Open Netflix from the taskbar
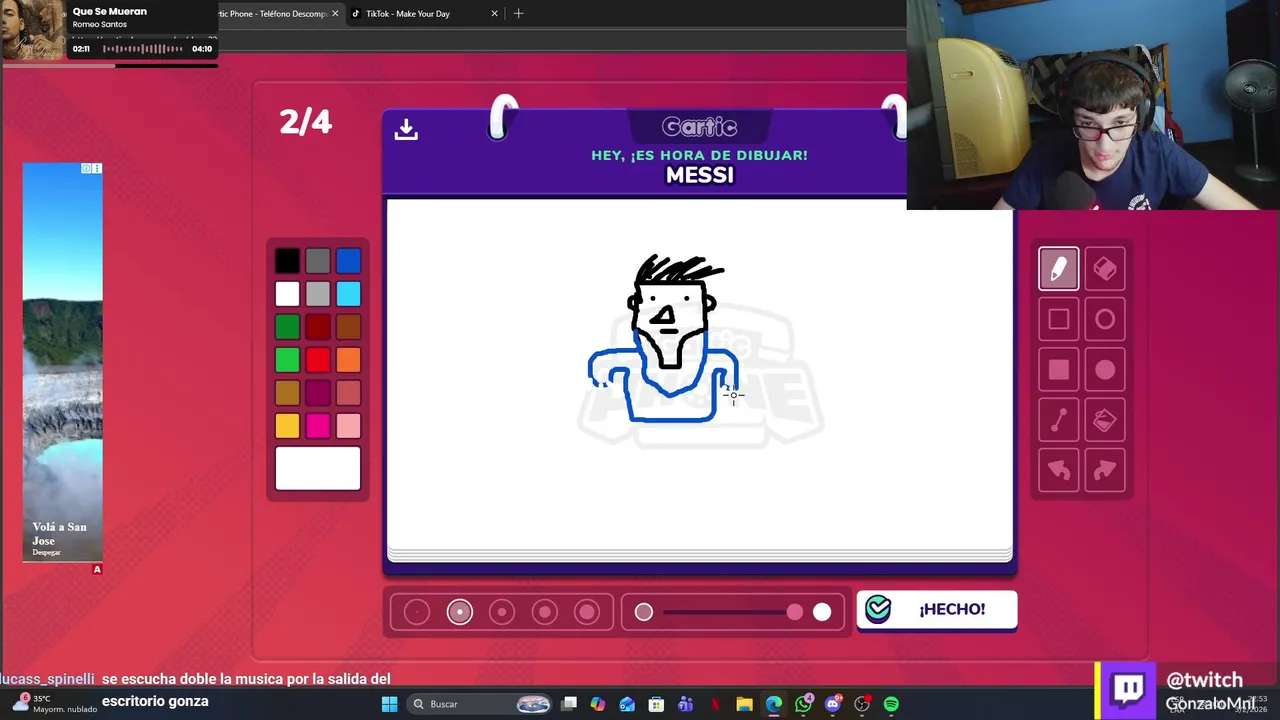Viewport: 1280px width, 720px height. pyautogui.click(x=715, y=704)
